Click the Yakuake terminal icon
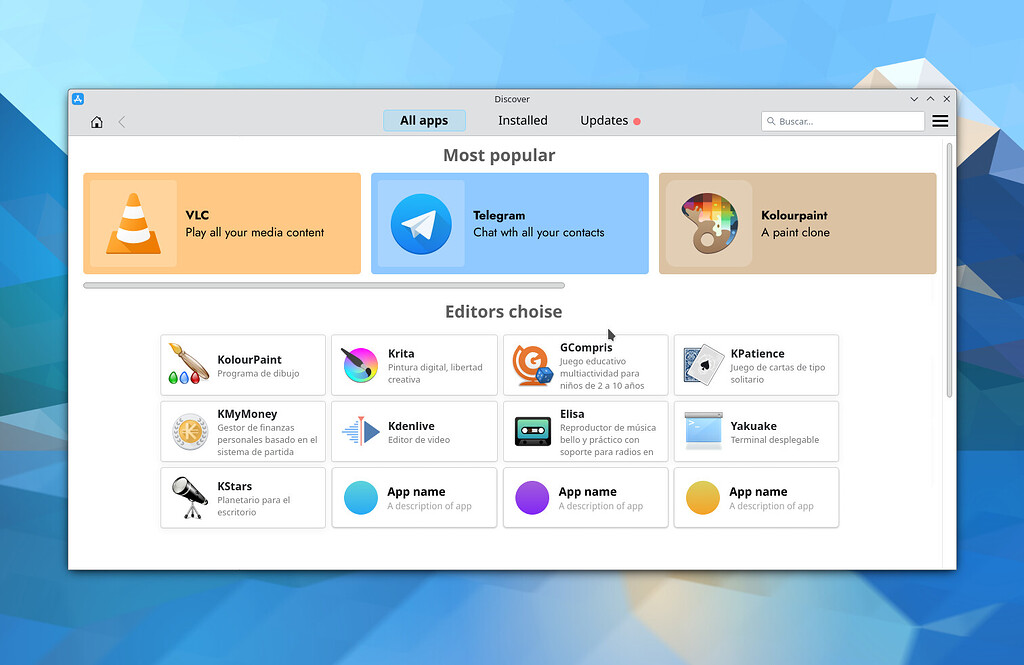 point(703,431)
